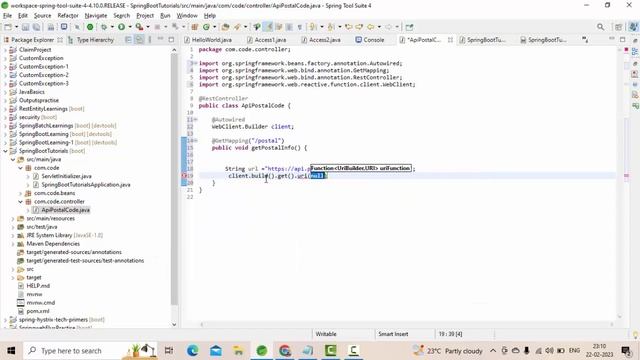Toggle Show Whitespace Characters
Image resolution: width=640 pixels, height=360 pixels.
click(x=300, y=27)
